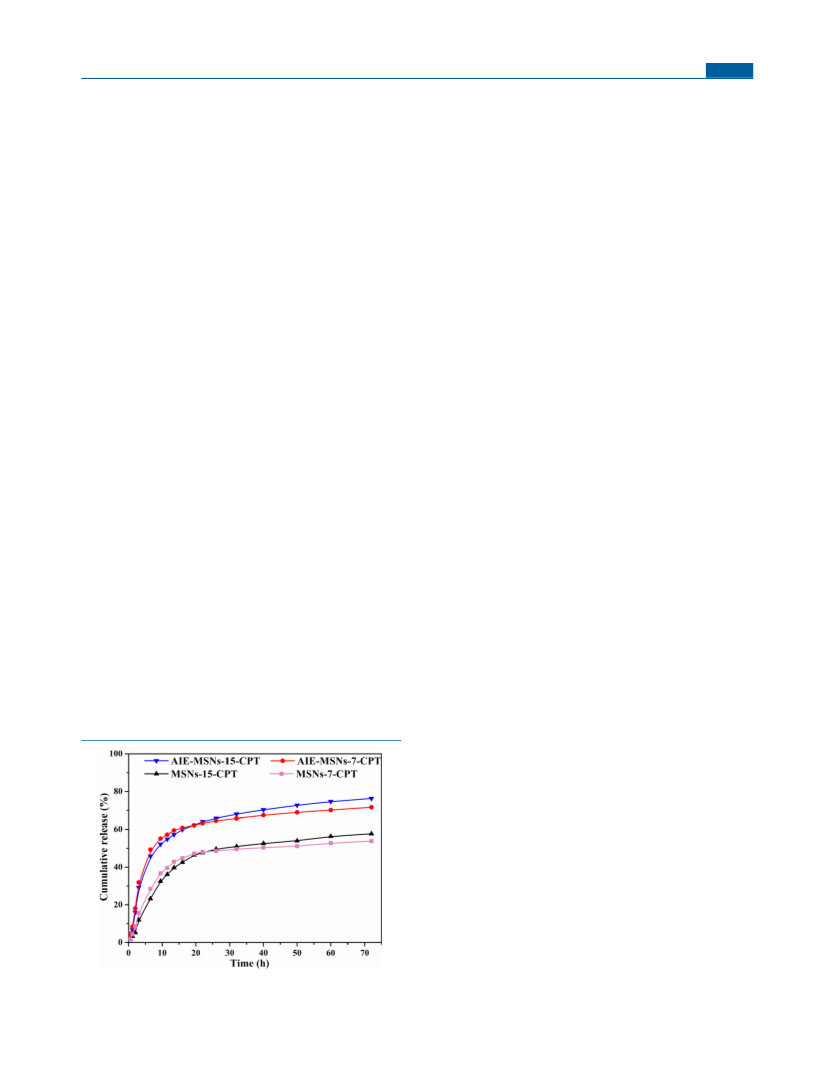
Task: Select the red circle legend marker
Action: 283,761
